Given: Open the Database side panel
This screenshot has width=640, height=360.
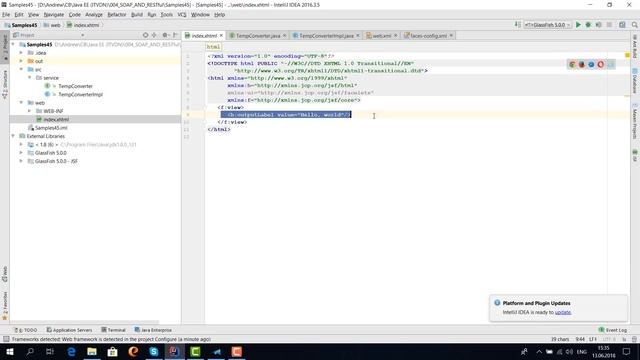Looking at the screenshot, I should (635, 80).
